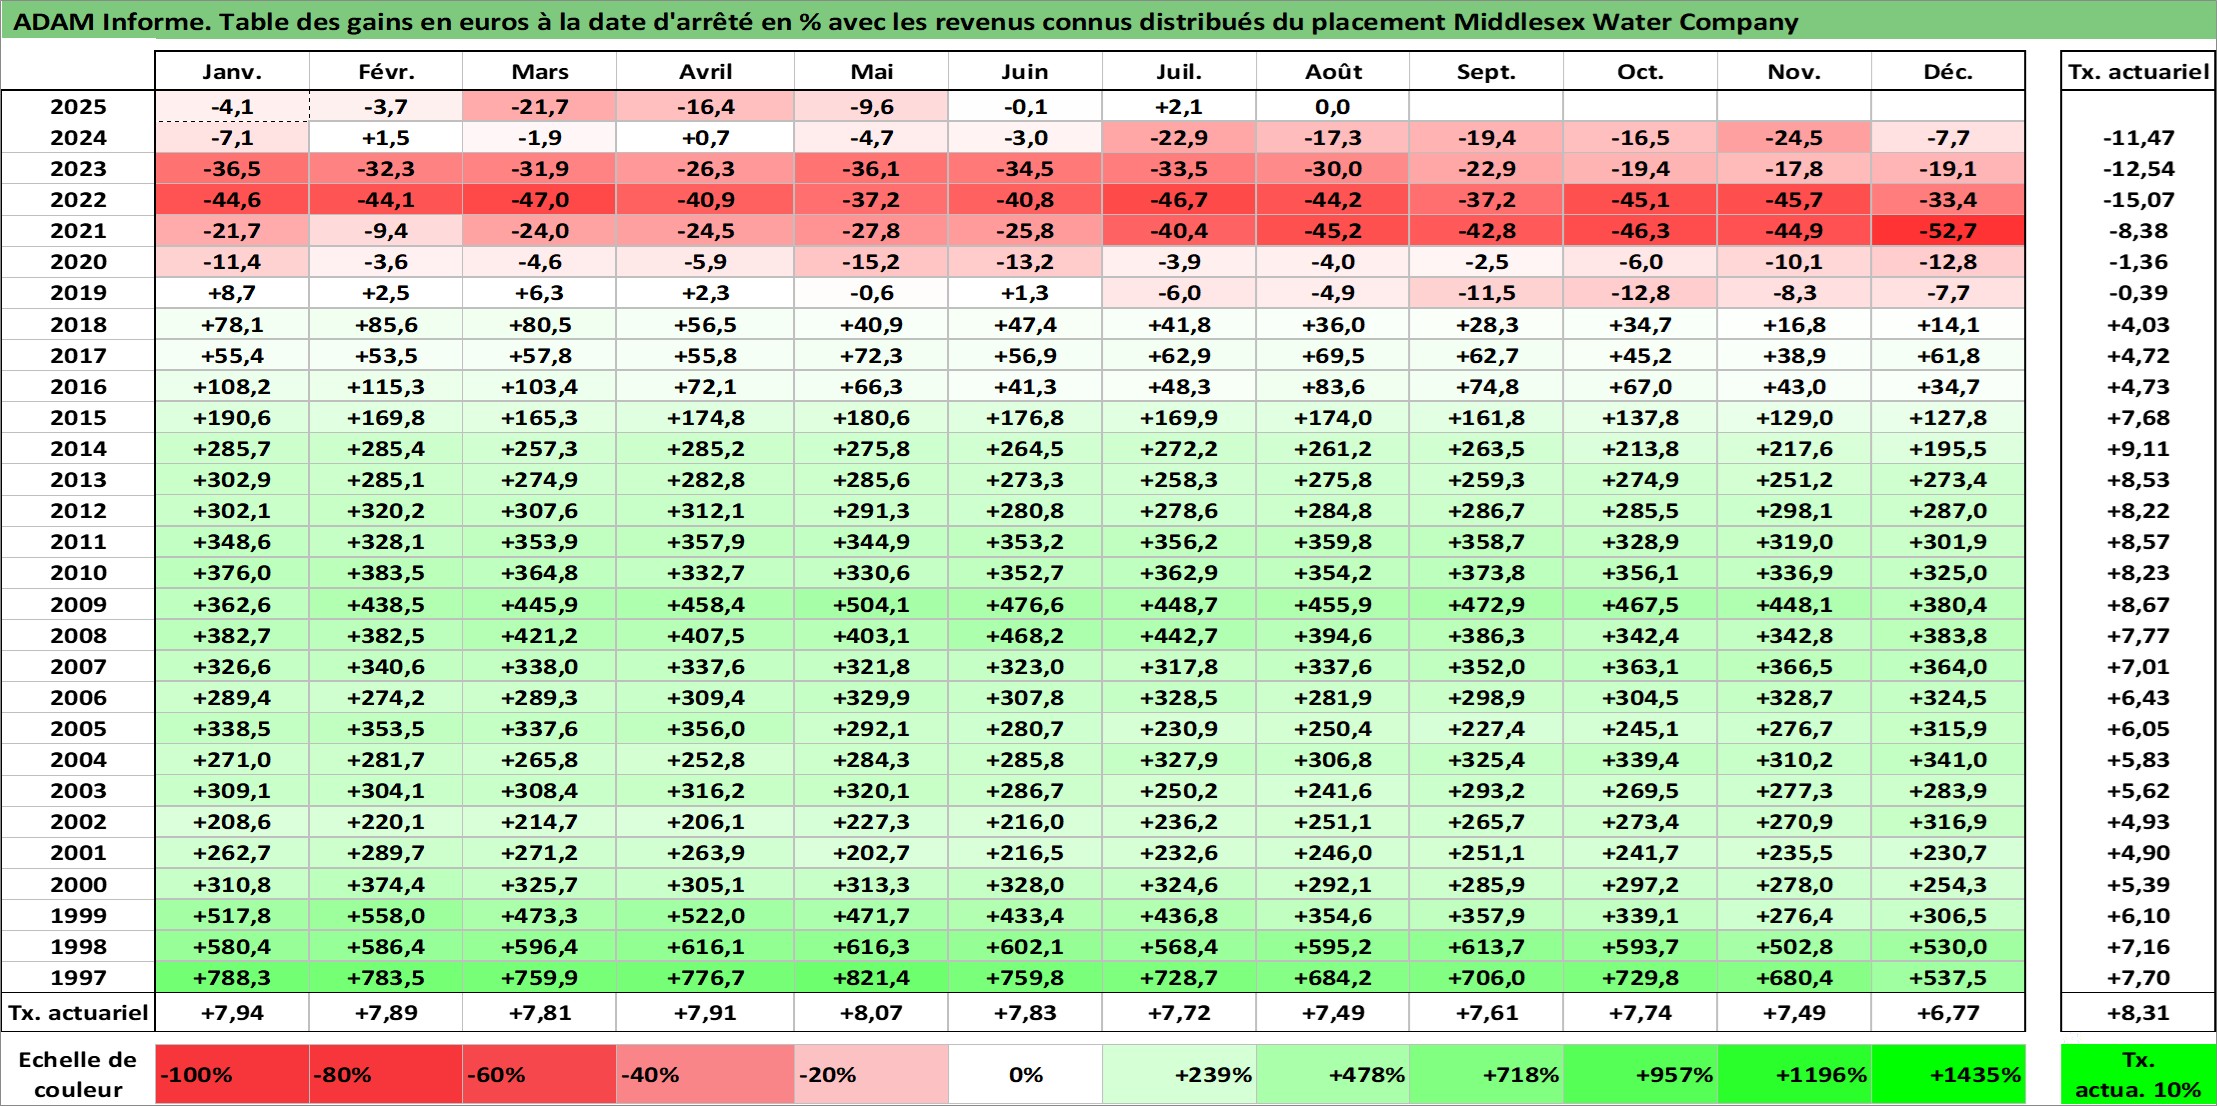Click the 'Oct.' column header
The height and width of the screenshot is (1106, 2217).
pyautogui.click(x=1640, y=71)
